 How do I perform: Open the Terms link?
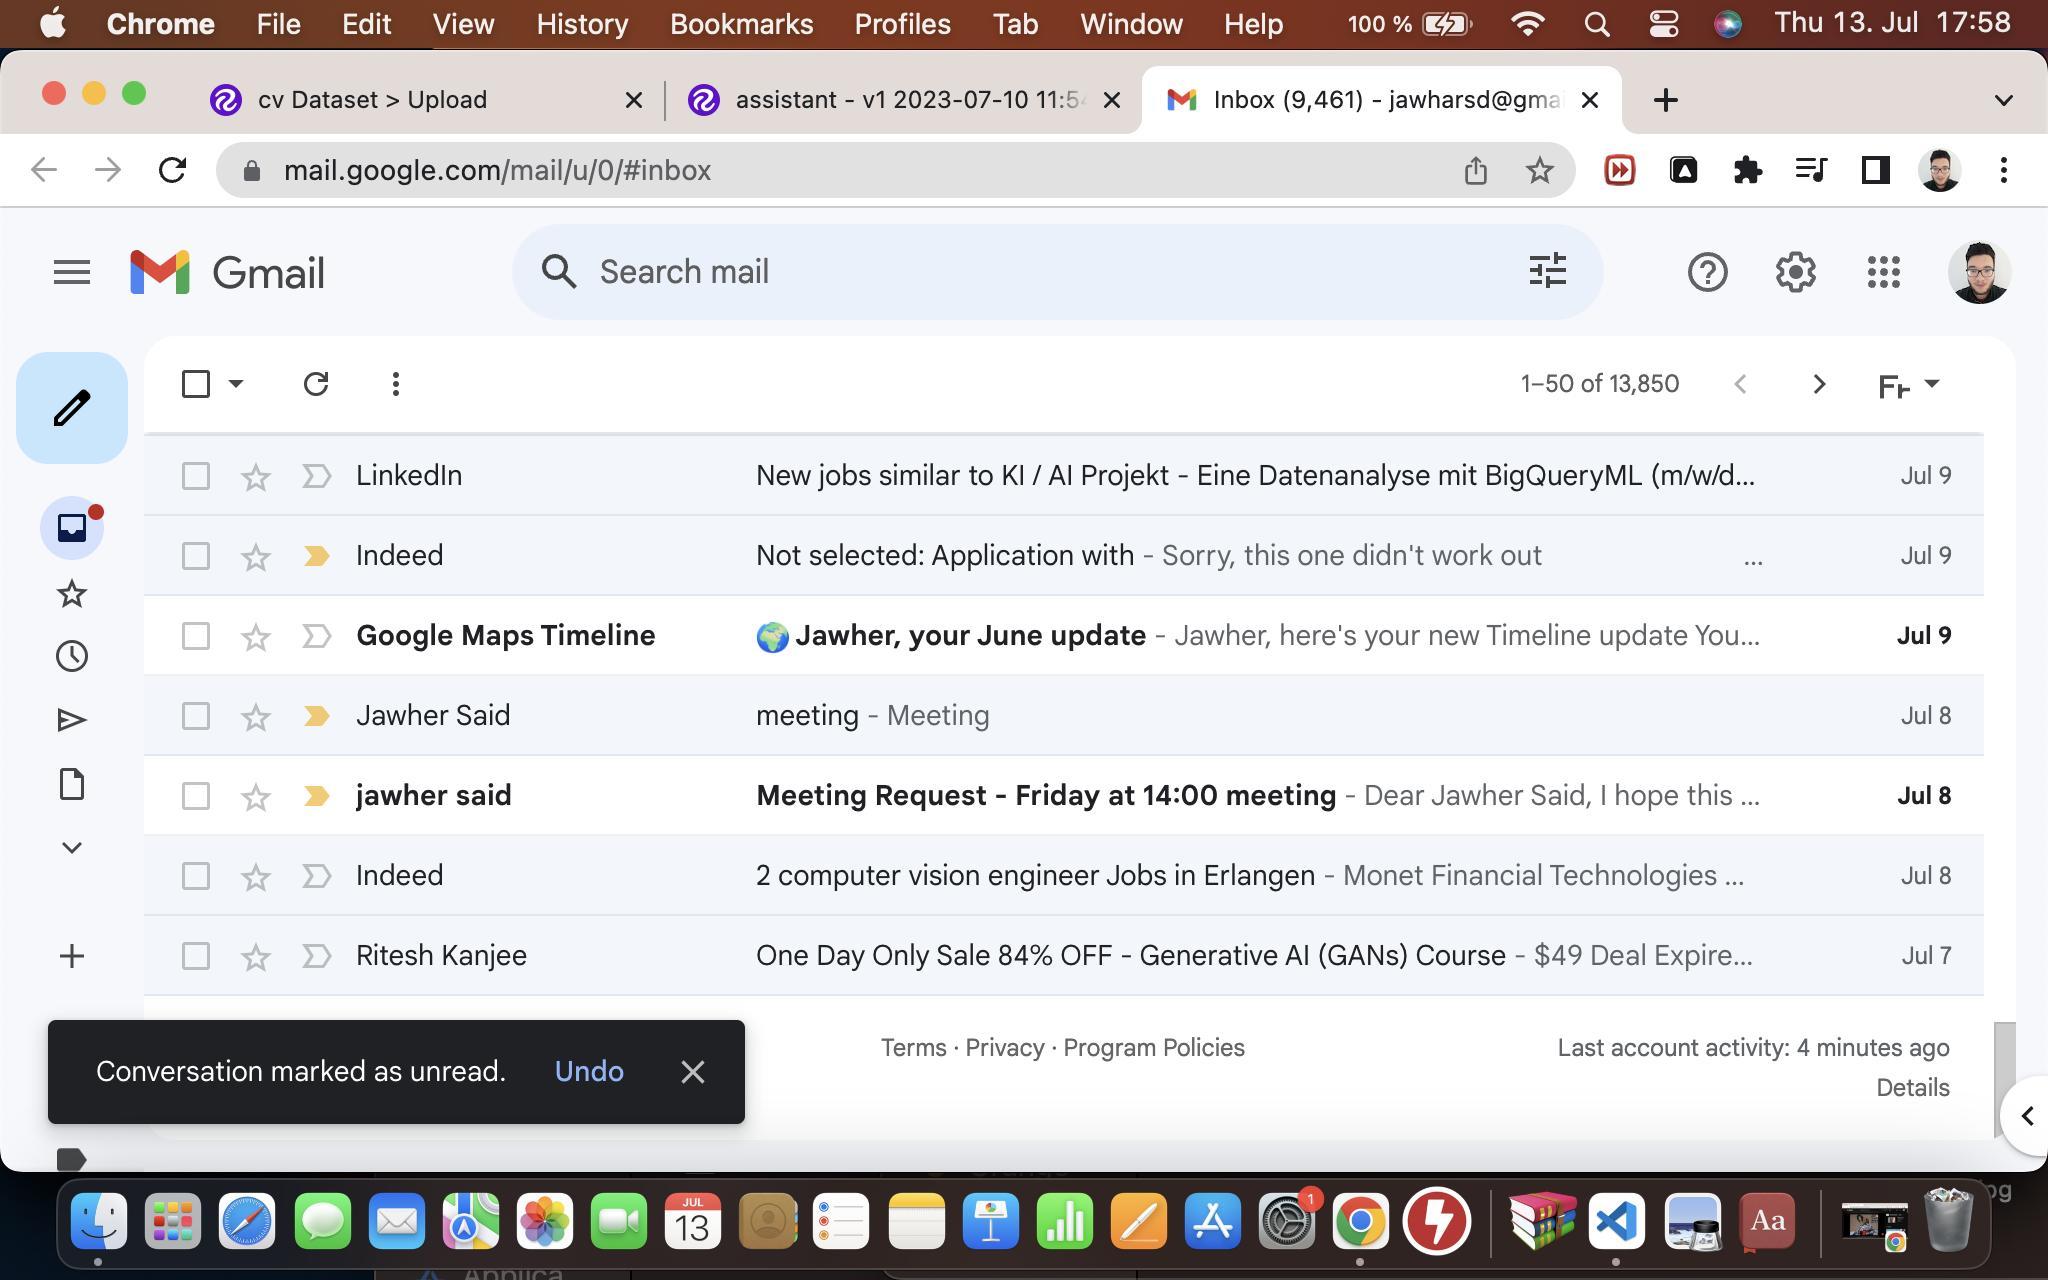pos(913,1047)
